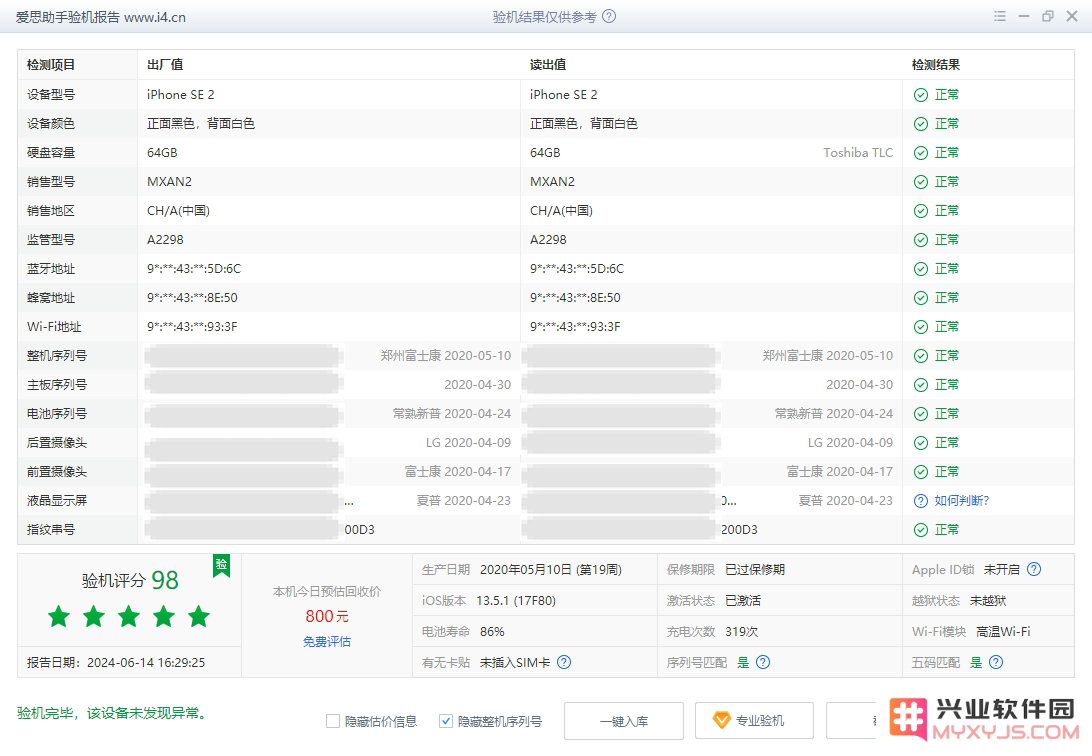Enable the 隐藏估价信息 checkbox
Image resolution: width=1092 pixels, height=756 pixels.
(333, 721)
